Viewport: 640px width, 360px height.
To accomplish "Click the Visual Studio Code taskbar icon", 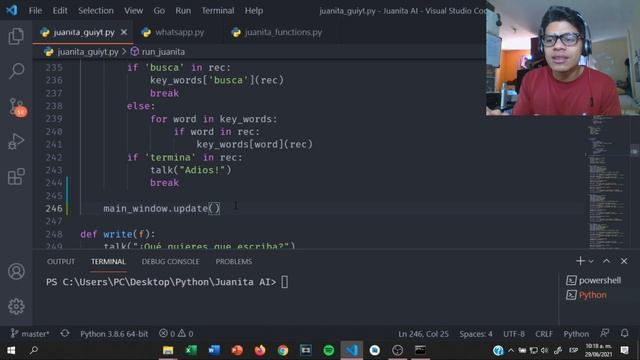I will [351, 350].
